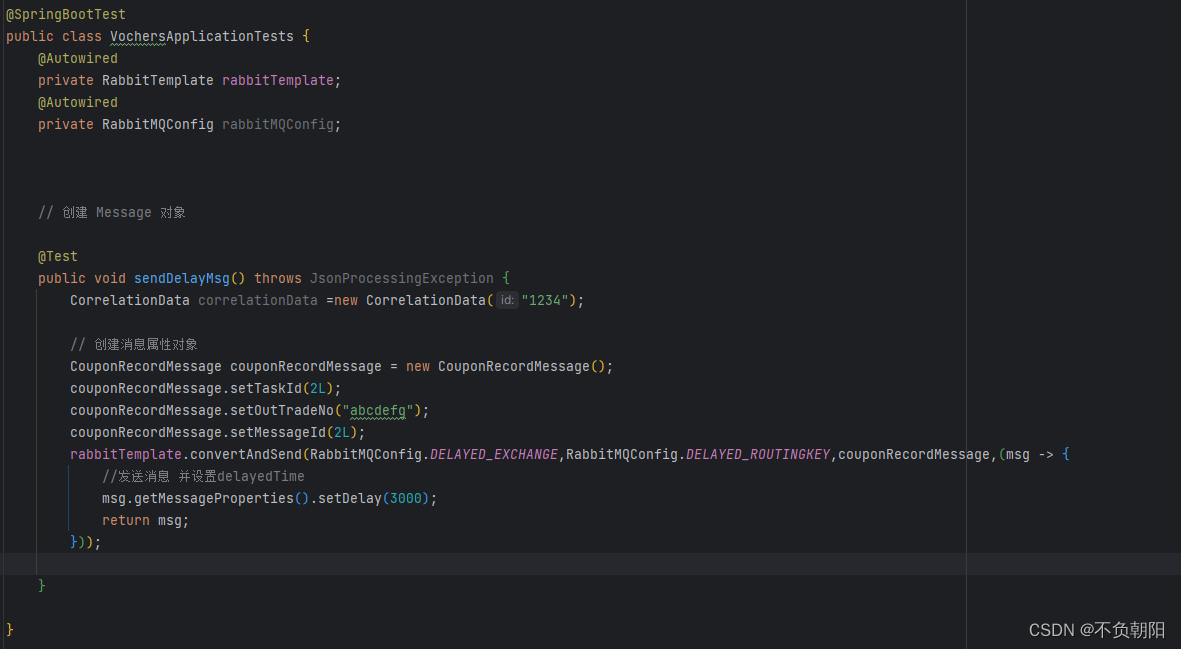This screenshot has width=1181, height=649.
Task: Click the convertAndSend method call
Action: (246, 454)
